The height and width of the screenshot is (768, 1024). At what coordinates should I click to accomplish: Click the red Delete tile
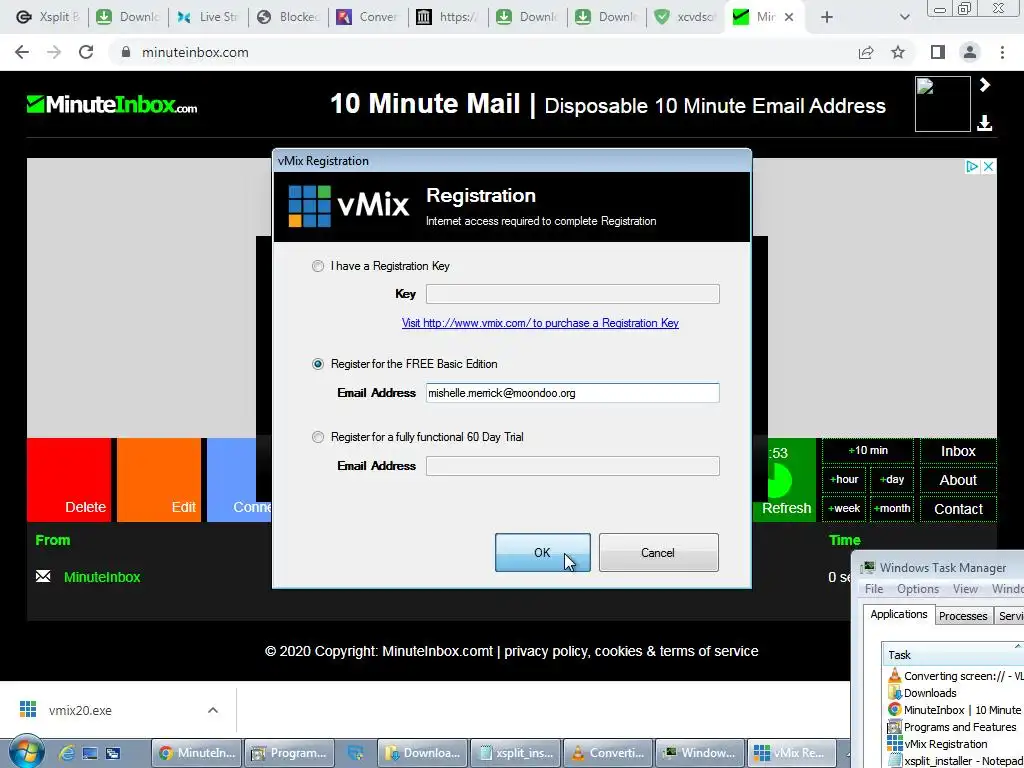coord(69,479)
